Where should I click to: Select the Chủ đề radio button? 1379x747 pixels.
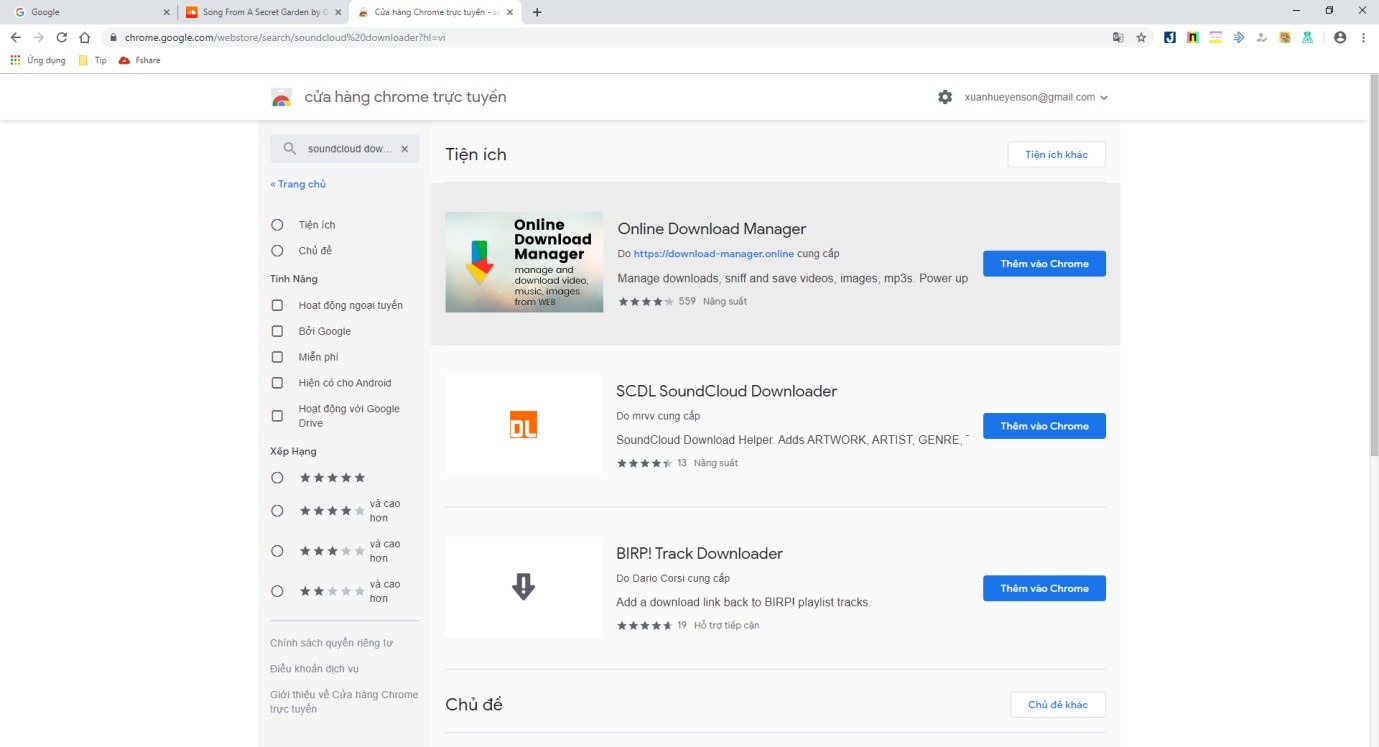(x=277, y=251)
